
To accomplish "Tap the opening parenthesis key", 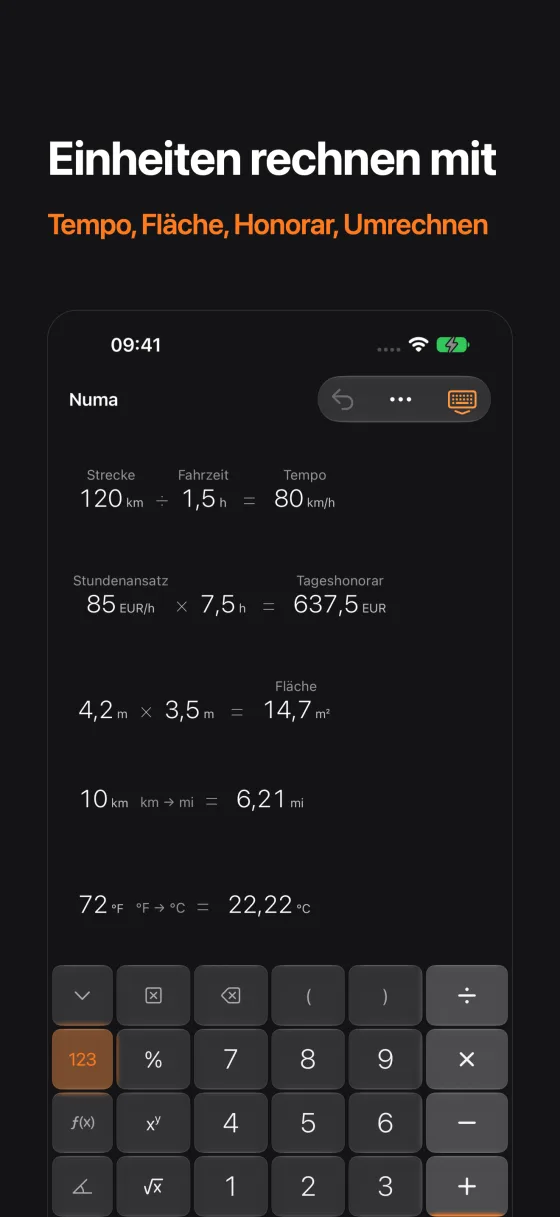I will [x=308, y=995].
